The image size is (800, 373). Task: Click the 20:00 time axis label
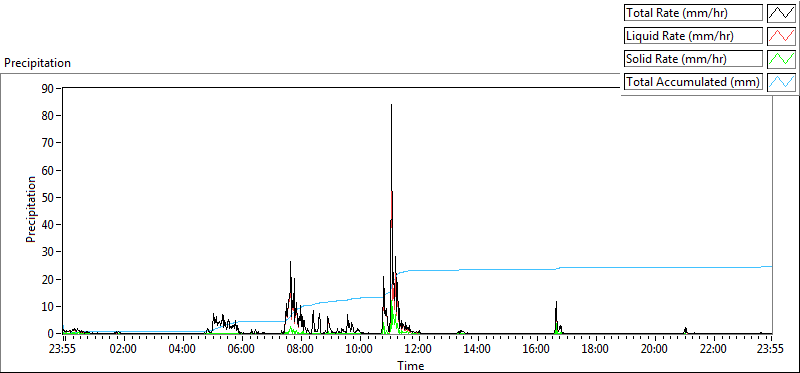654,350
